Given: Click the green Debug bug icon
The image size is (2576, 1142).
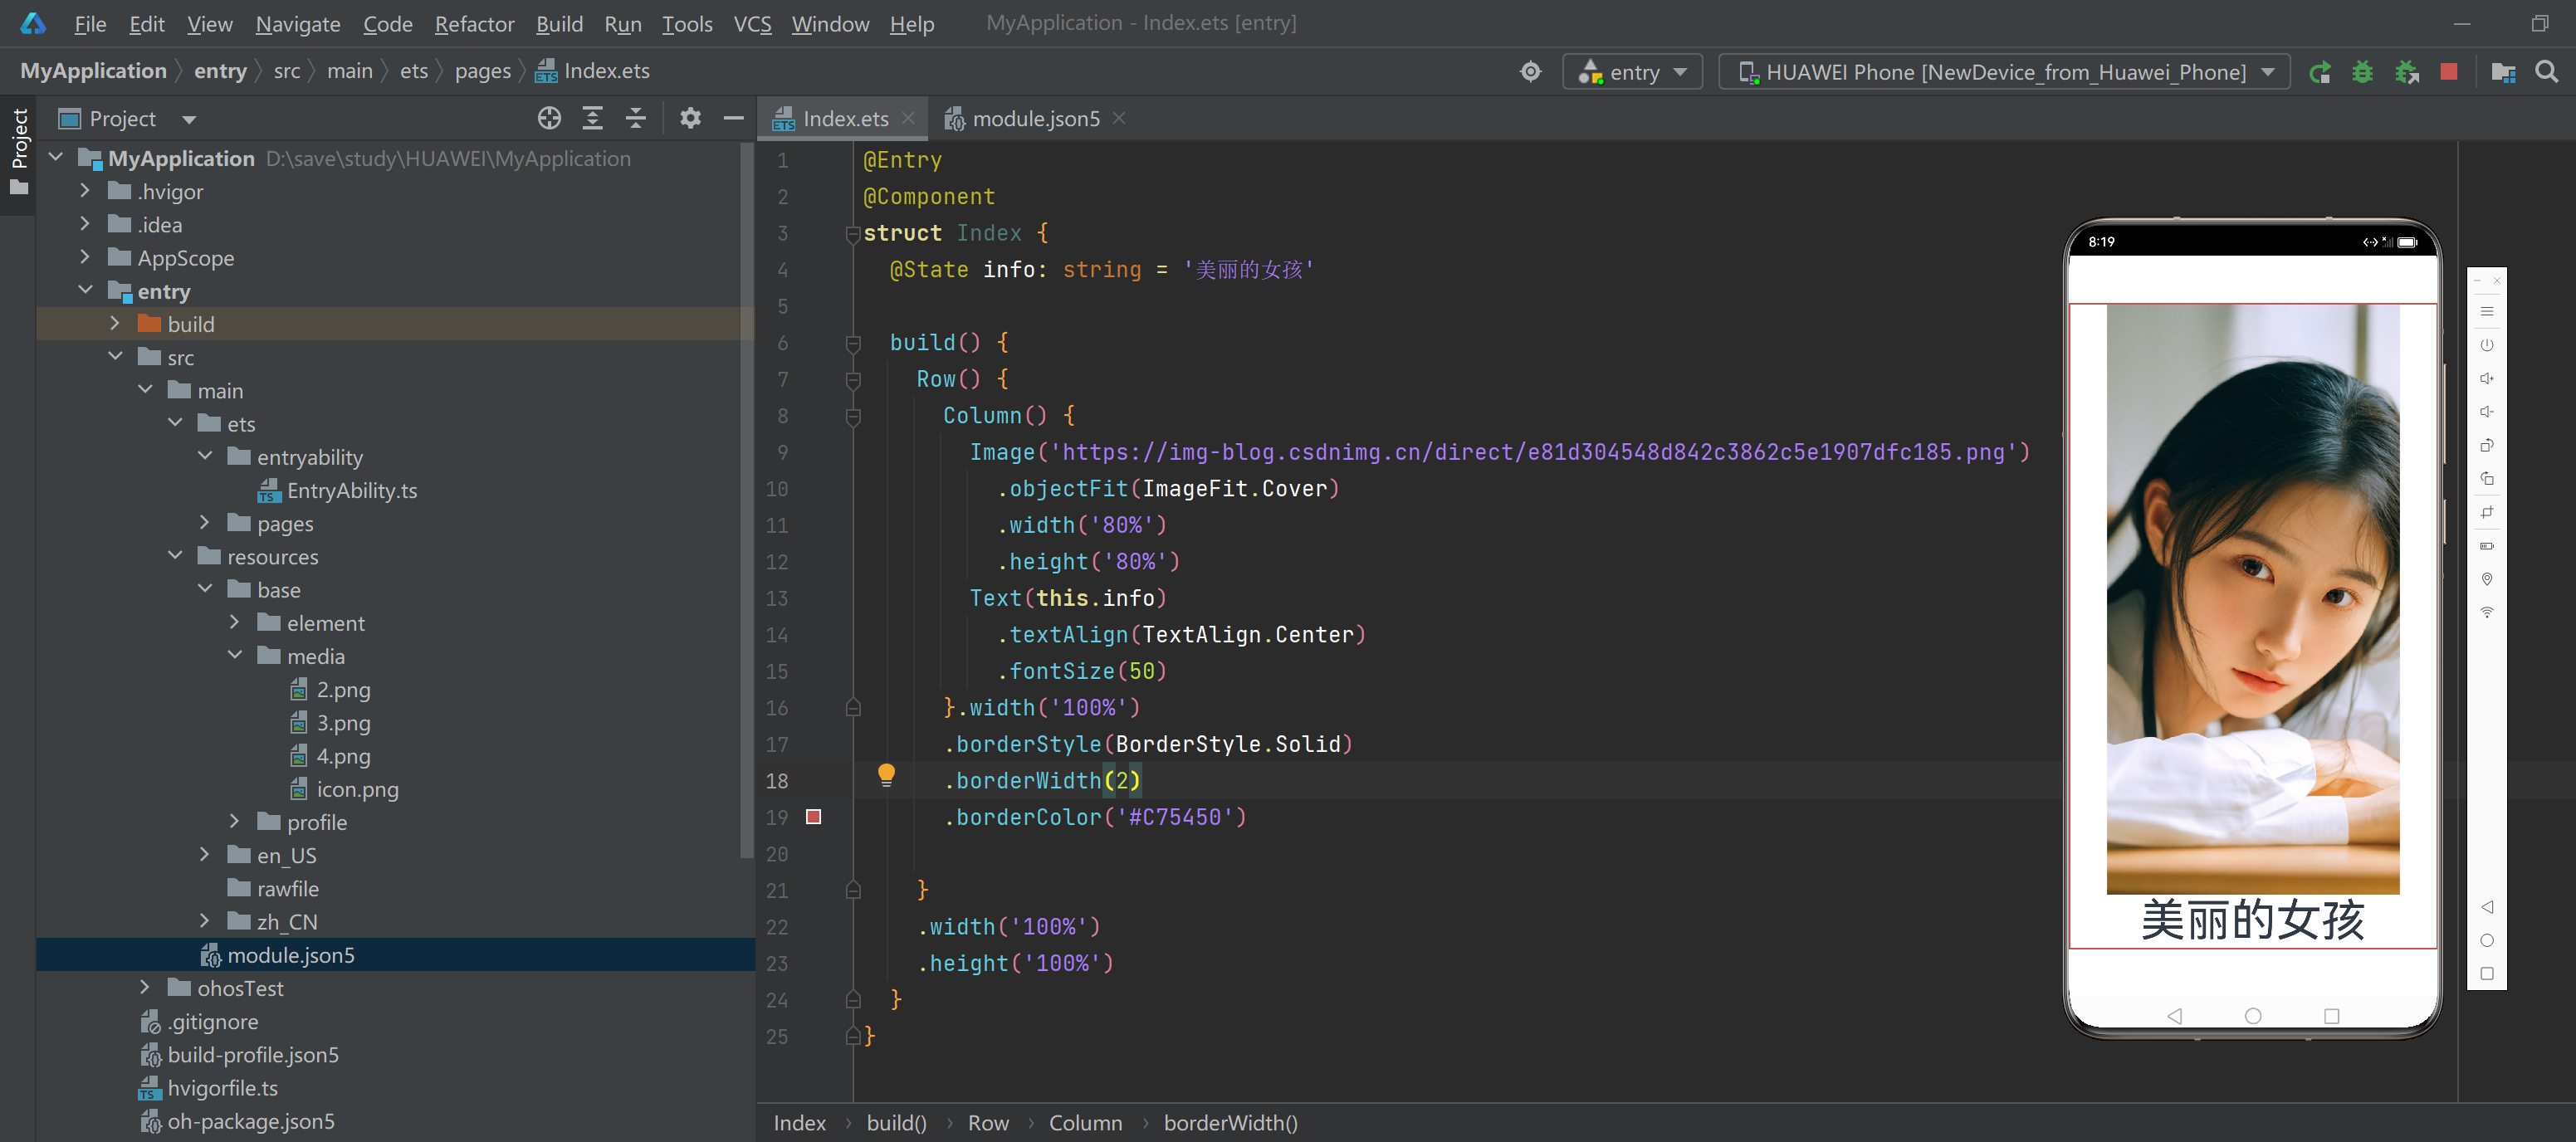Looking at the screenshot, I should click(2362, 72).
